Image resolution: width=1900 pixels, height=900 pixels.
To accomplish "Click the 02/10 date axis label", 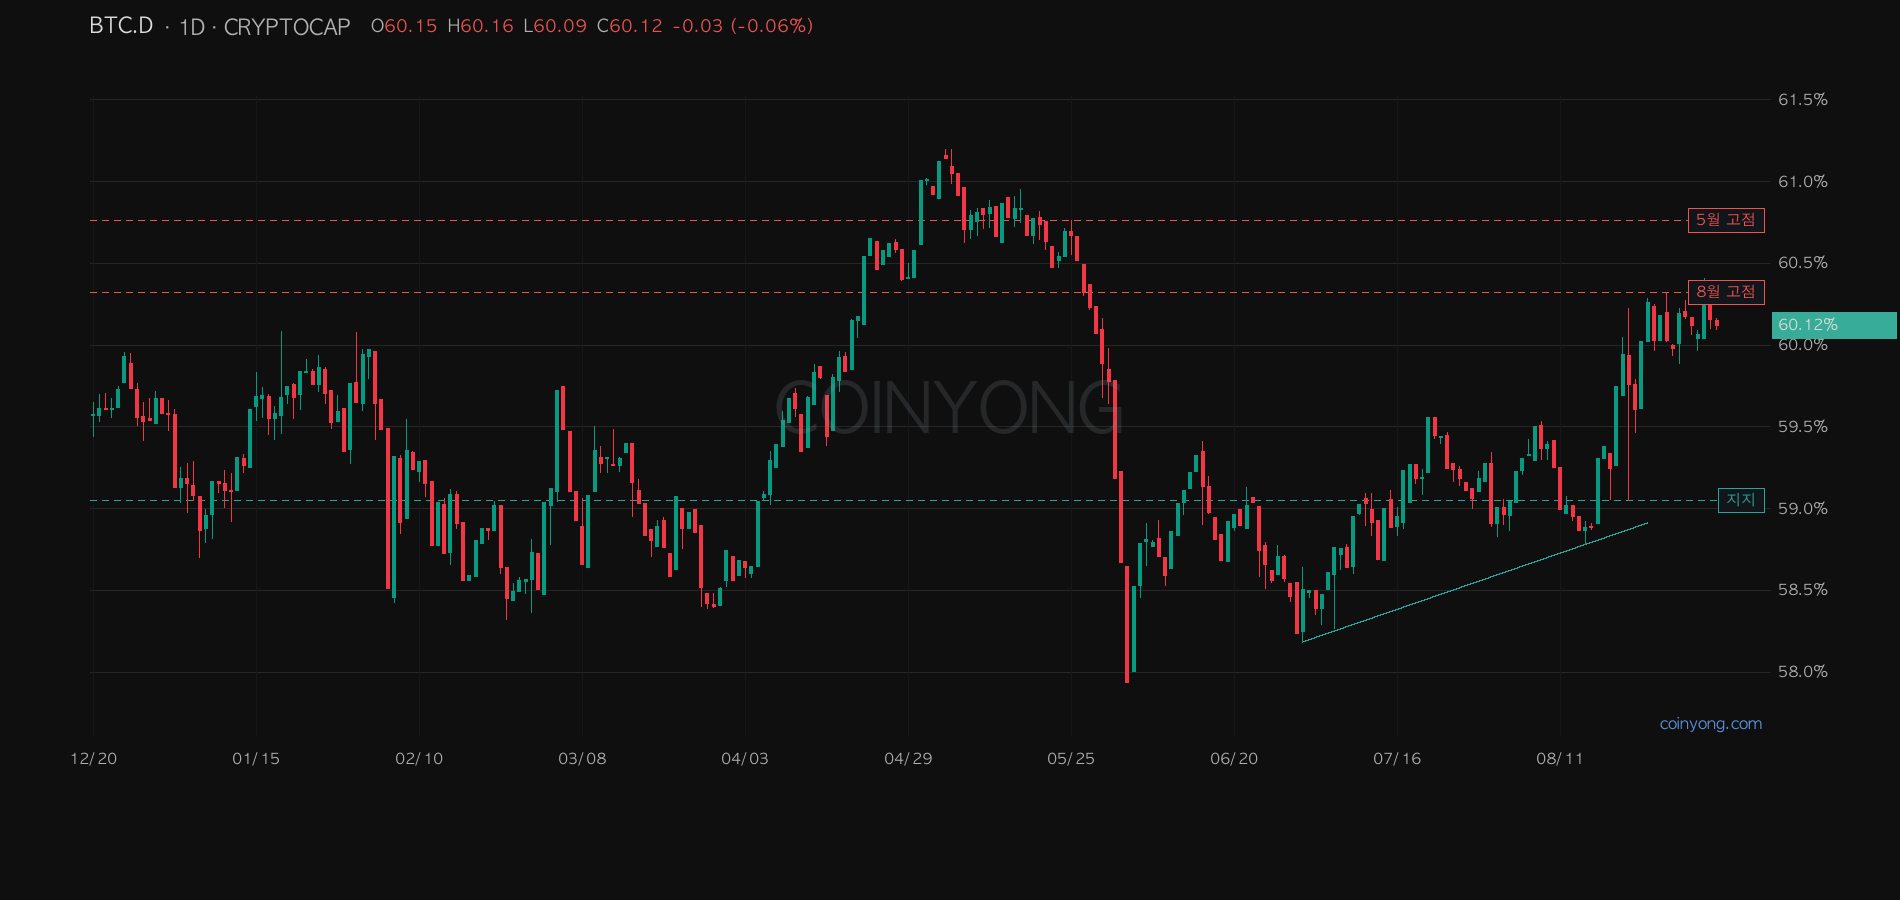I will pyautogui.click(x=419, y=759).
